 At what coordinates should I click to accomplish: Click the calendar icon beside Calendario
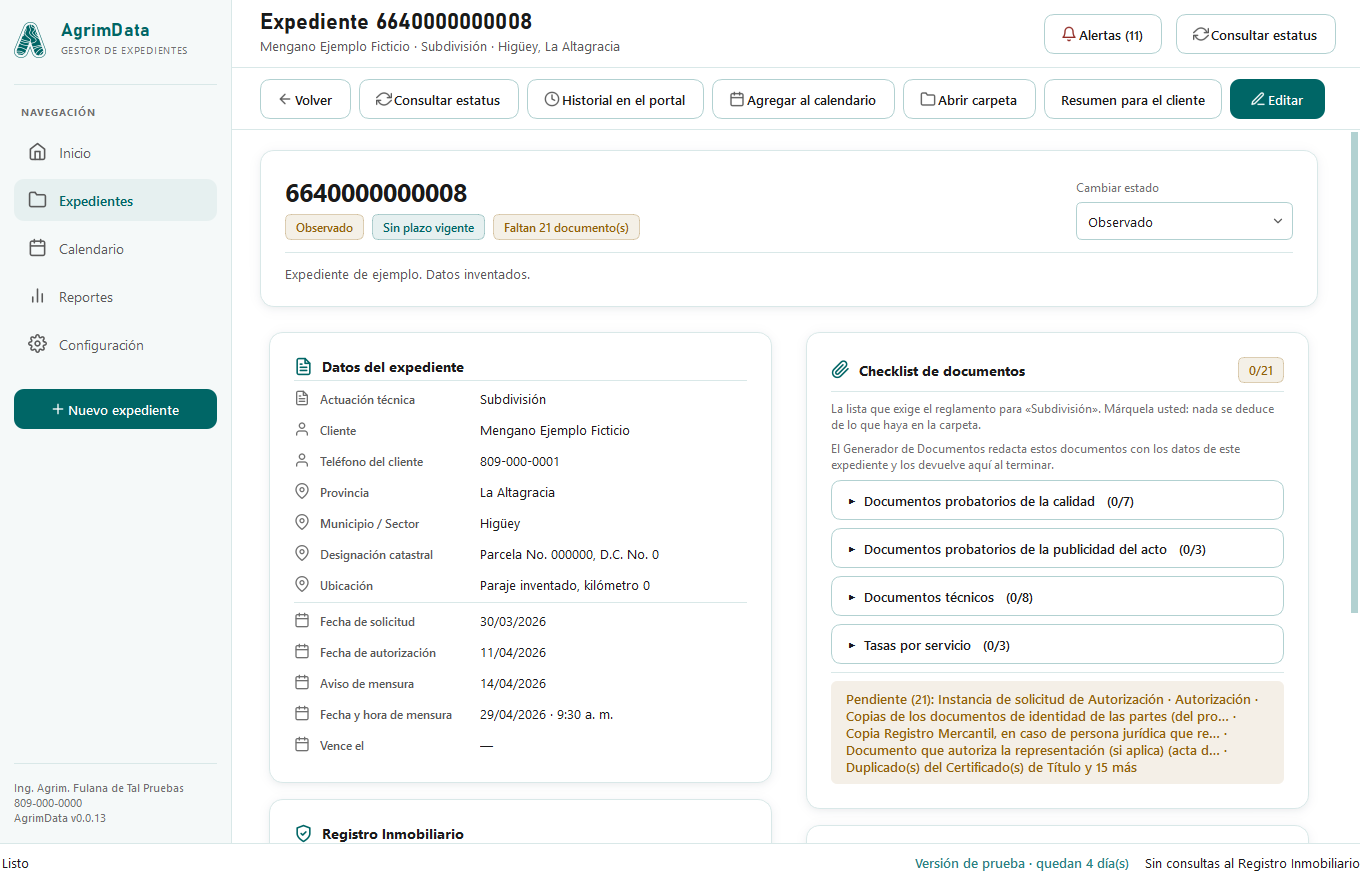[x=38, y=249]
